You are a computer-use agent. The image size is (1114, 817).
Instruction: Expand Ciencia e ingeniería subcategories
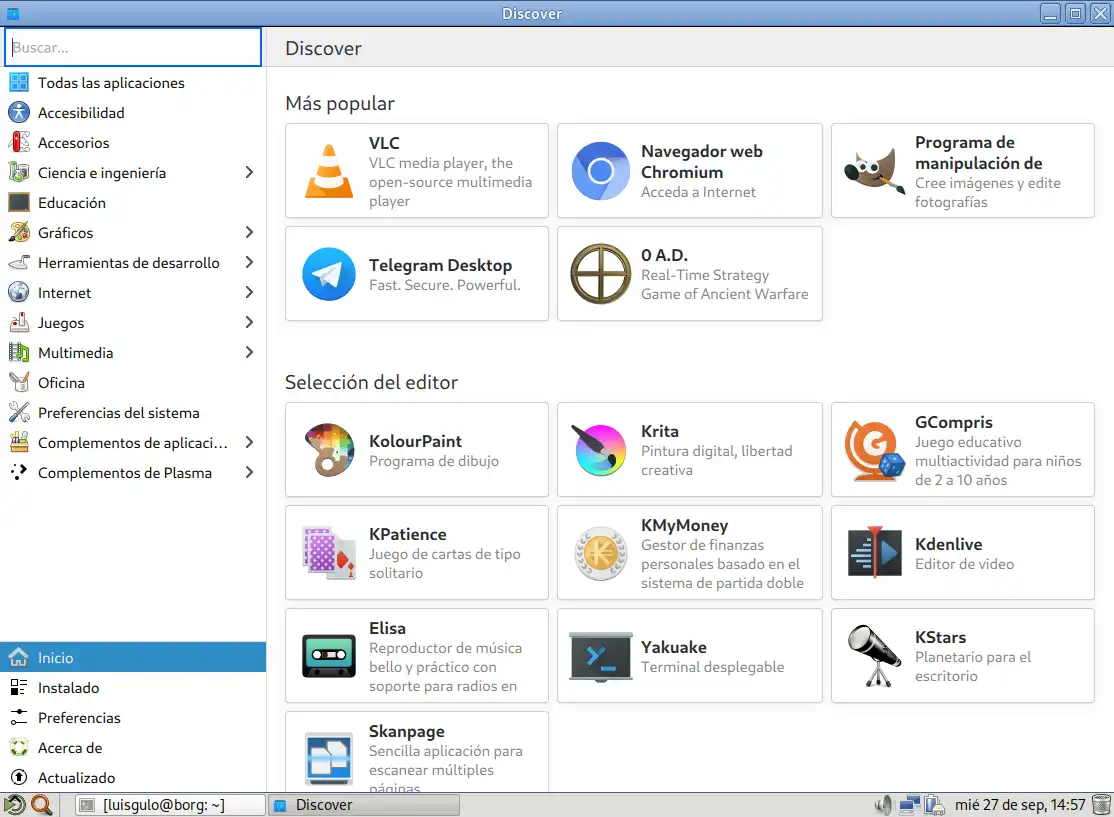[x=249, y=173]
